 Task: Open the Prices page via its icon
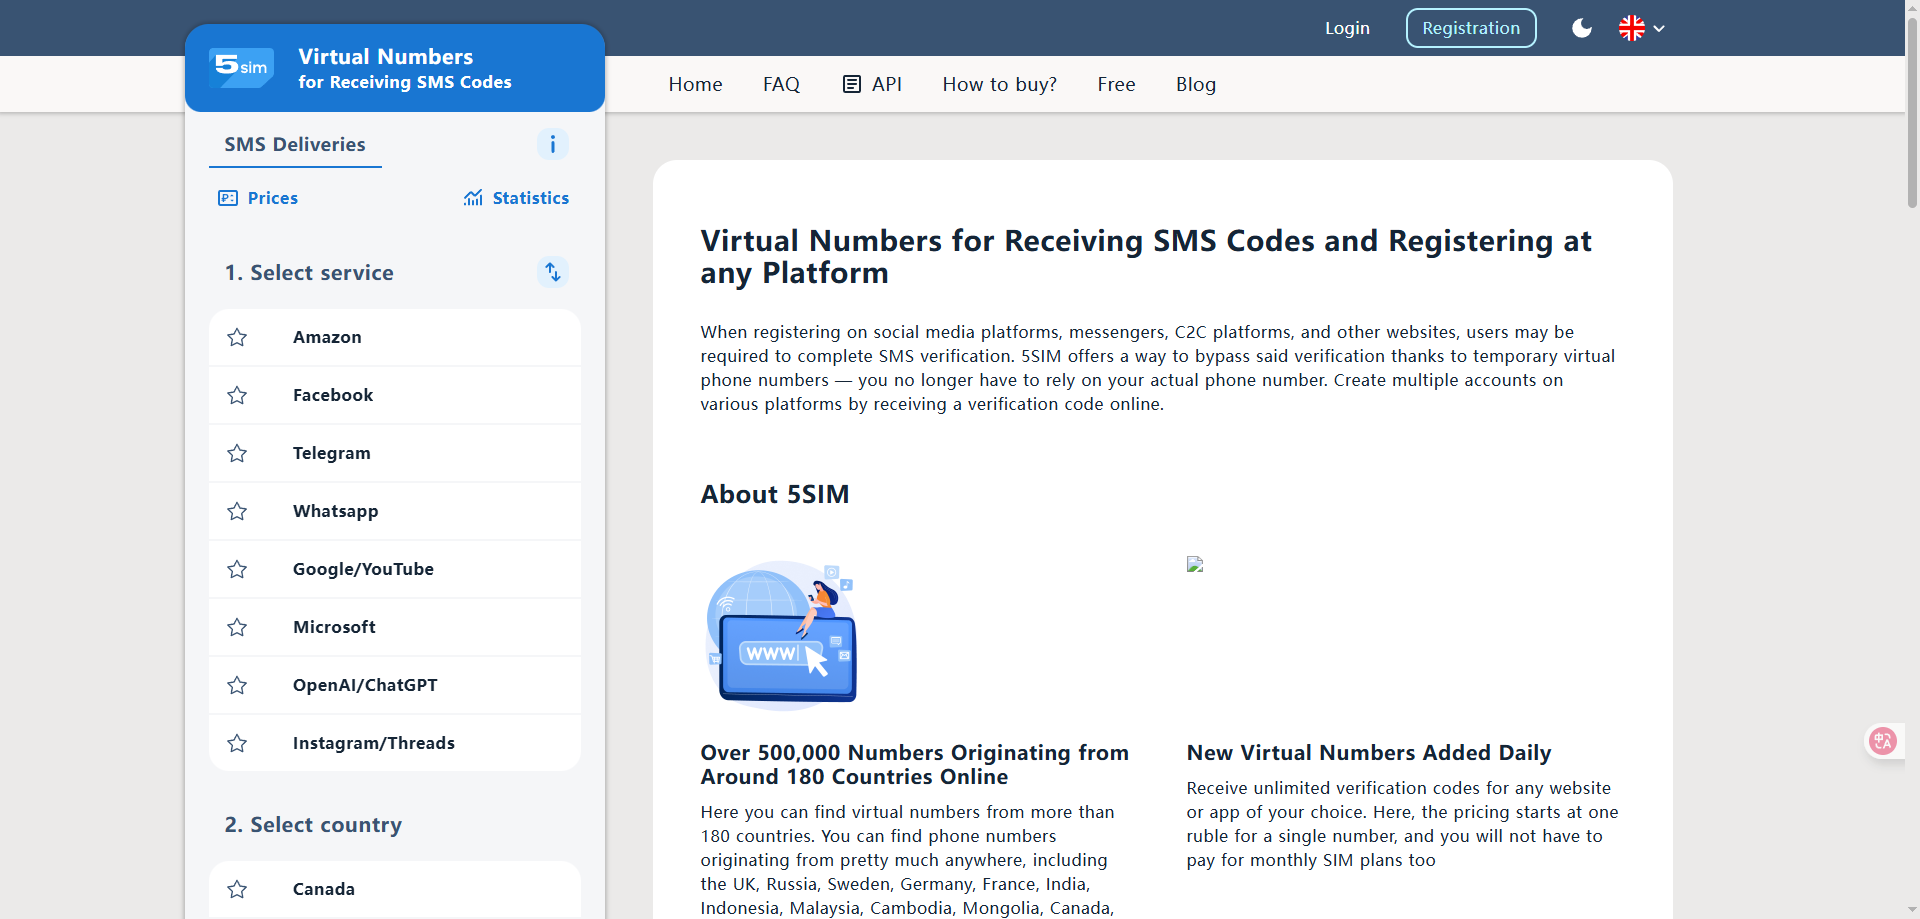tap(228, 198)
